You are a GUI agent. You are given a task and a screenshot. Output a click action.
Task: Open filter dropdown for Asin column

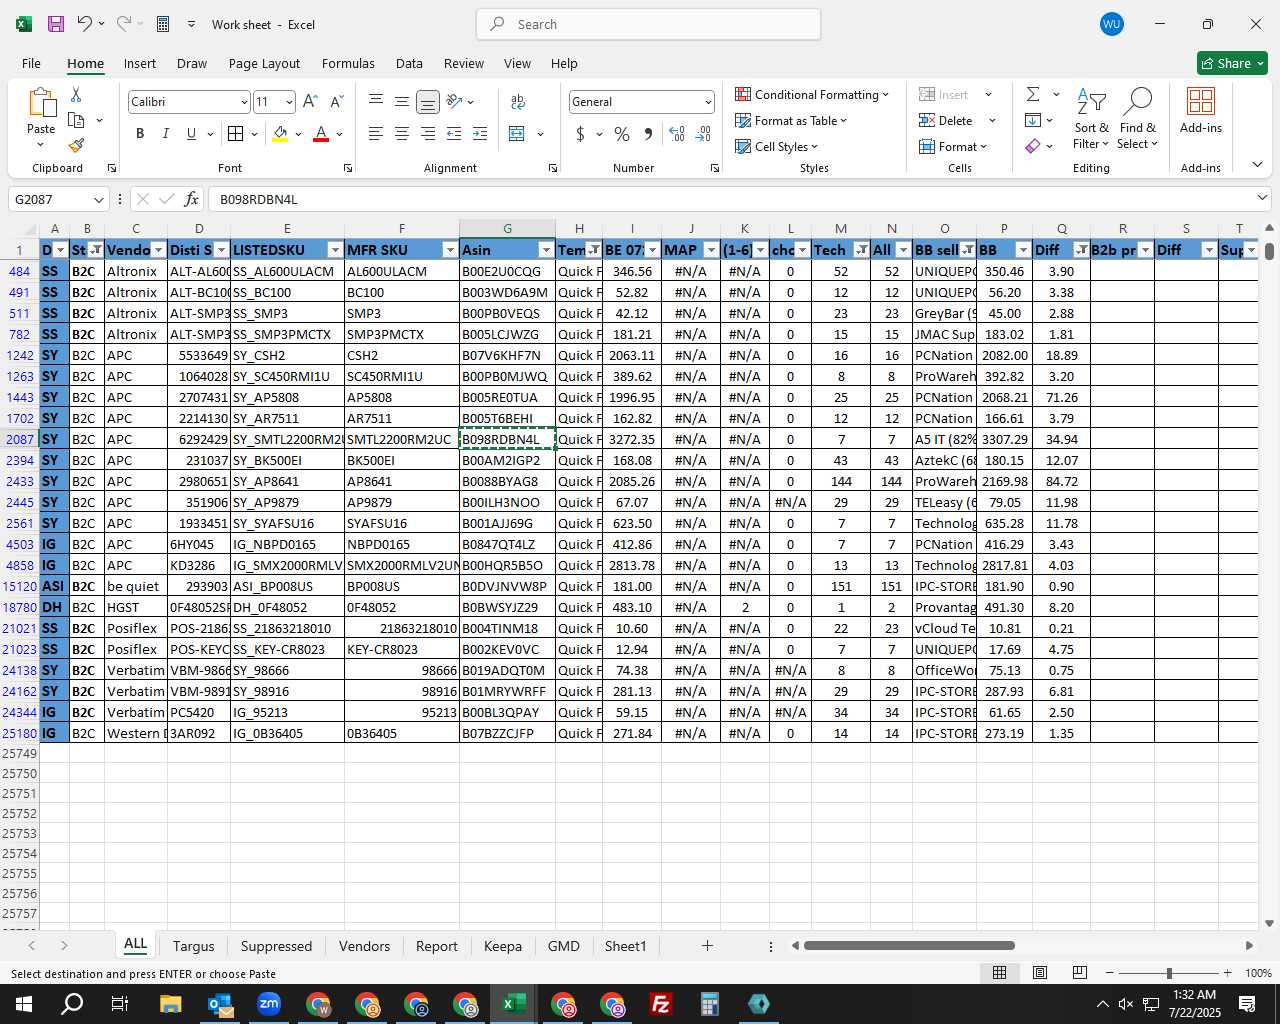(546, 250)
